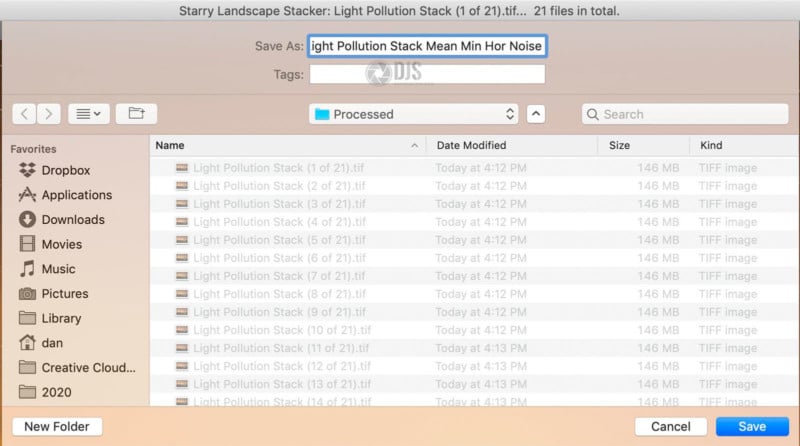Click the Save As filename field
The width and height of the screenshot is (800, 446).
(x=427, y=45)
